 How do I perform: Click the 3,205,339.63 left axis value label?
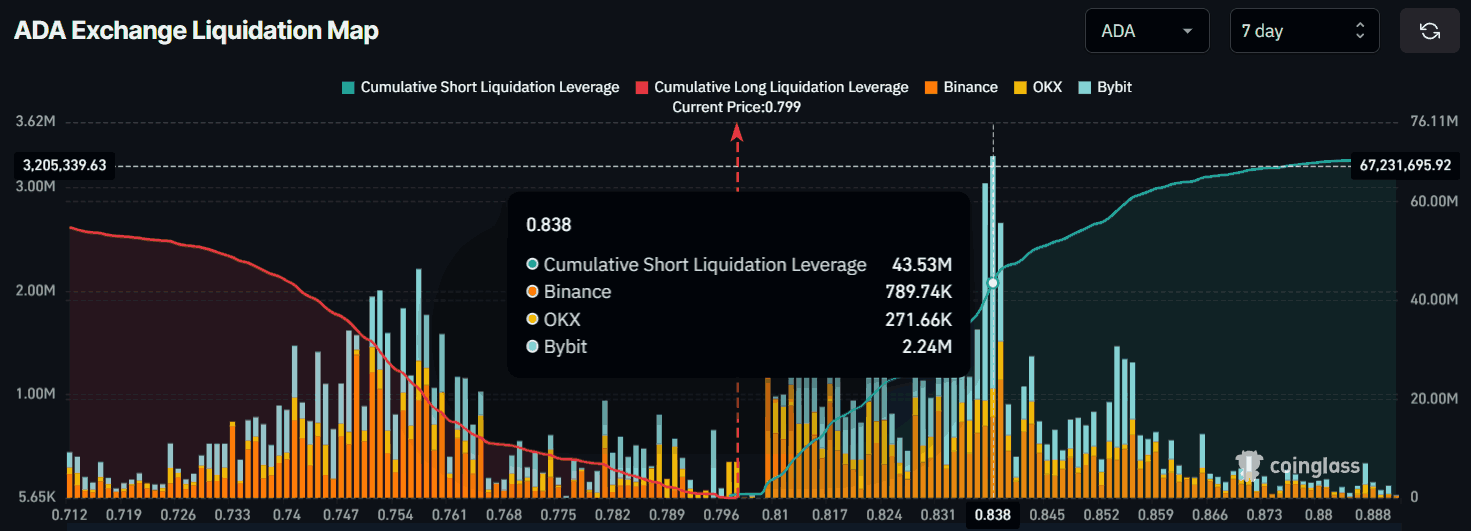coord(64,165)
